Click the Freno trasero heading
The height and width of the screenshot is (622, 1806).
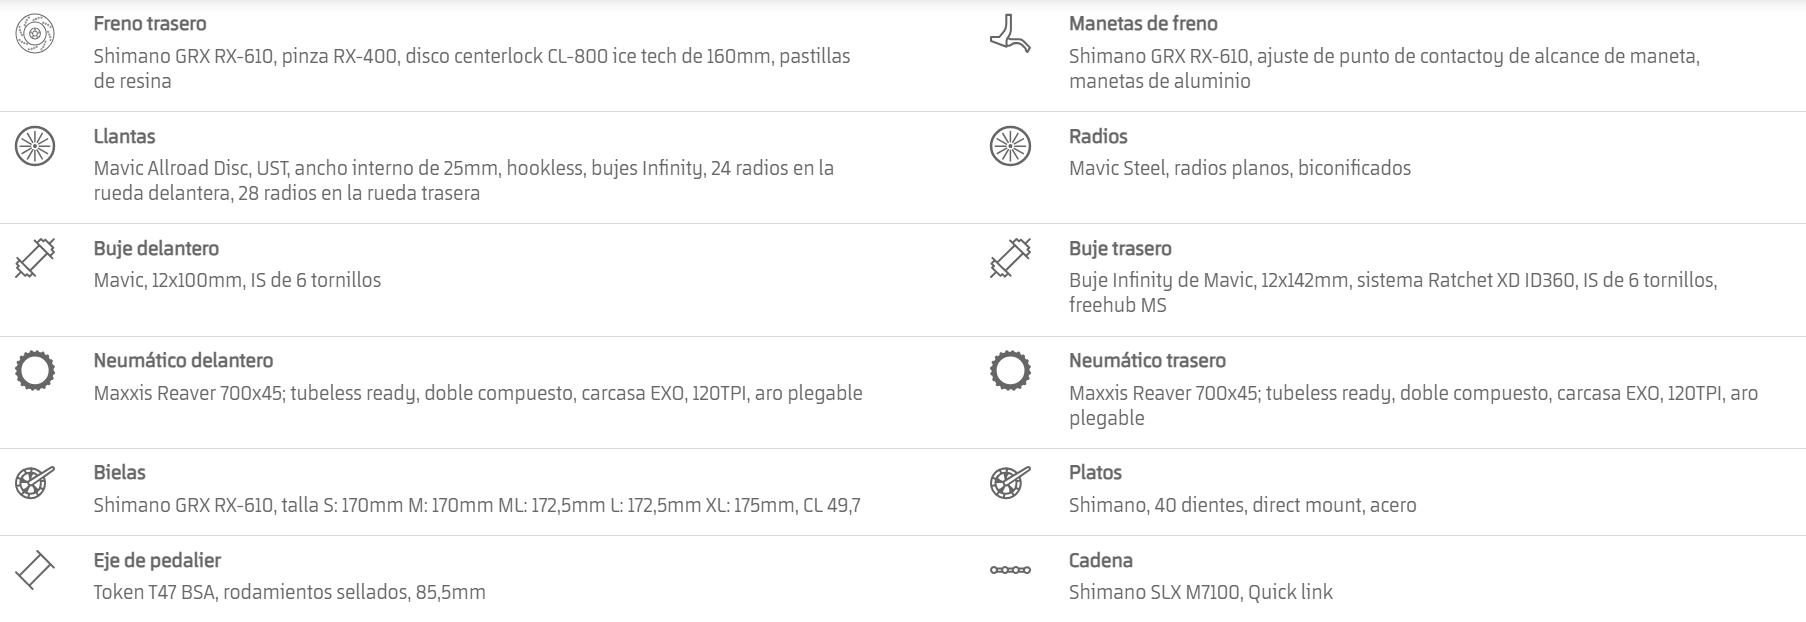pyautogui.click(x=150, y=23)
